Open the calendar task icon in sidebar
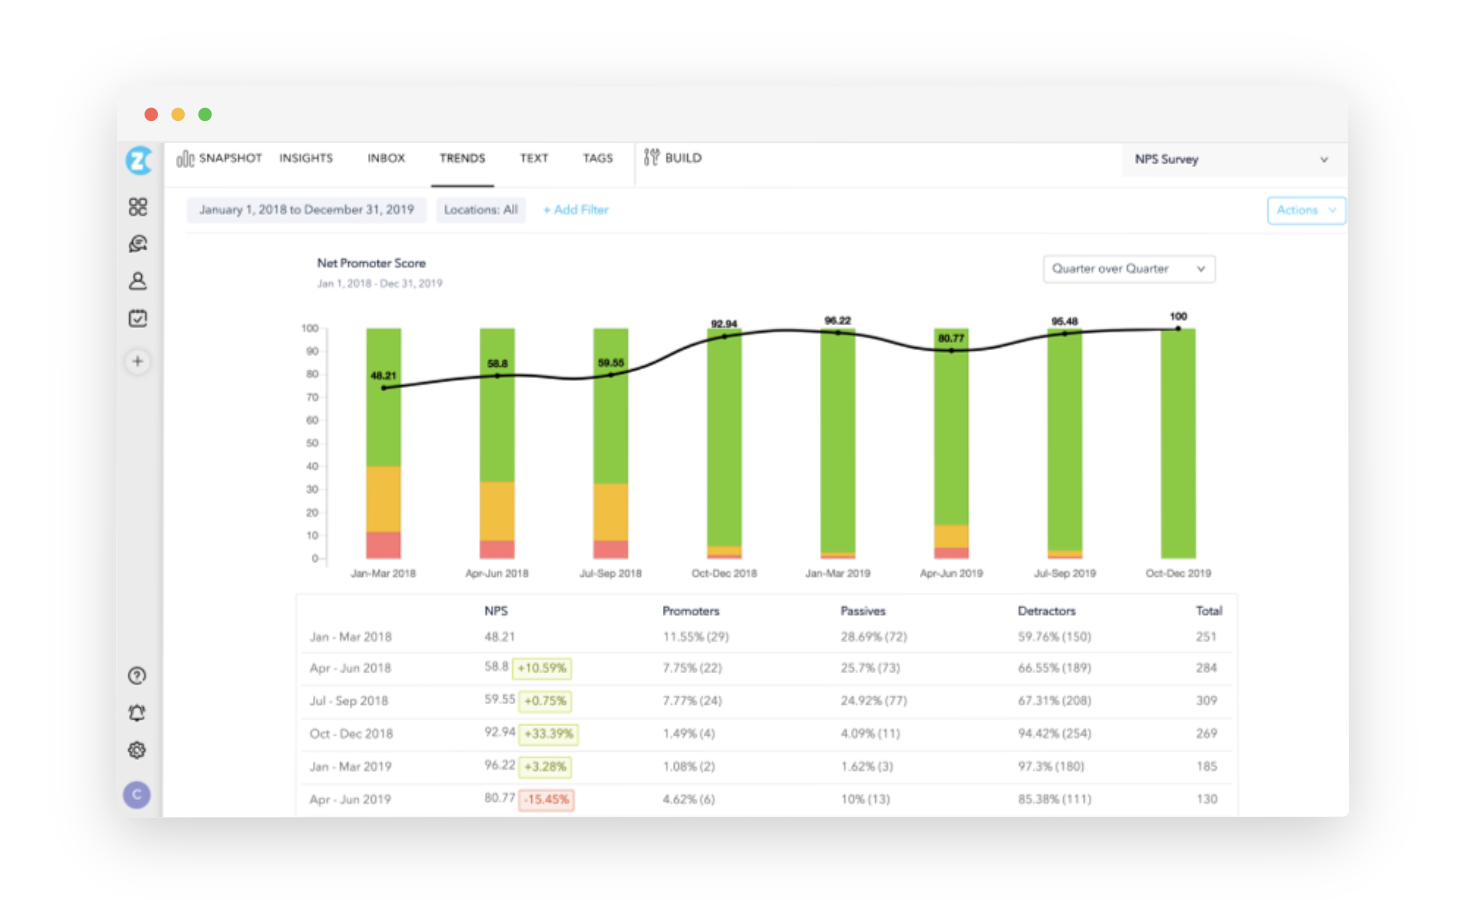 click(138, 318)
